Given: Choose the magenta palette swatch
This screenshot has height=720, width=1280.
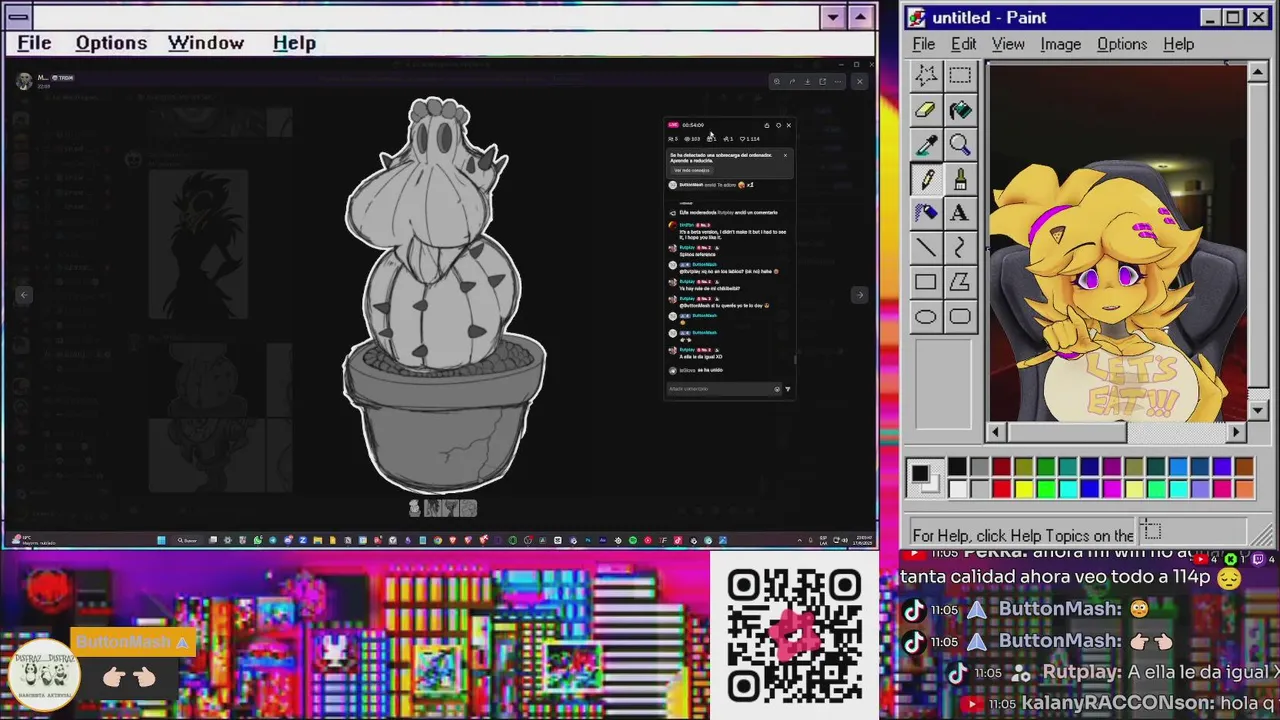Looking at the screenshot, I should click(x=1111, y=489).
